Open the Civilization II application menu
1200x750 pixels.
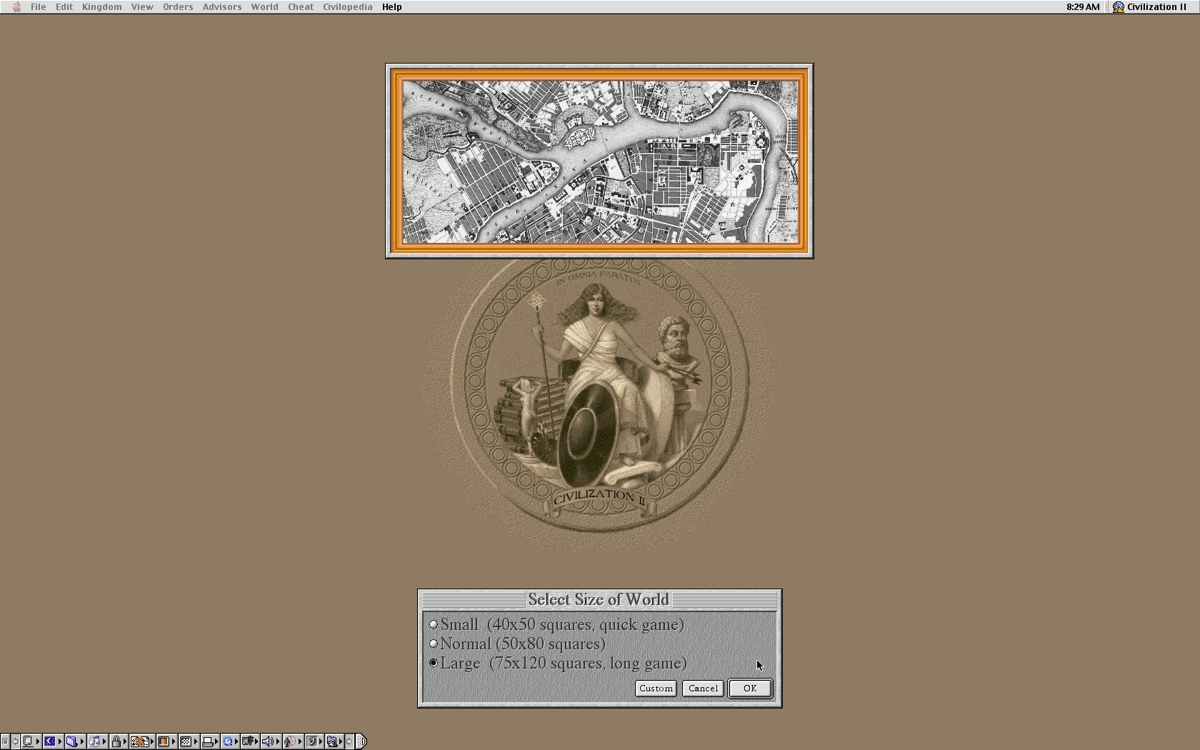point(1150,7)
